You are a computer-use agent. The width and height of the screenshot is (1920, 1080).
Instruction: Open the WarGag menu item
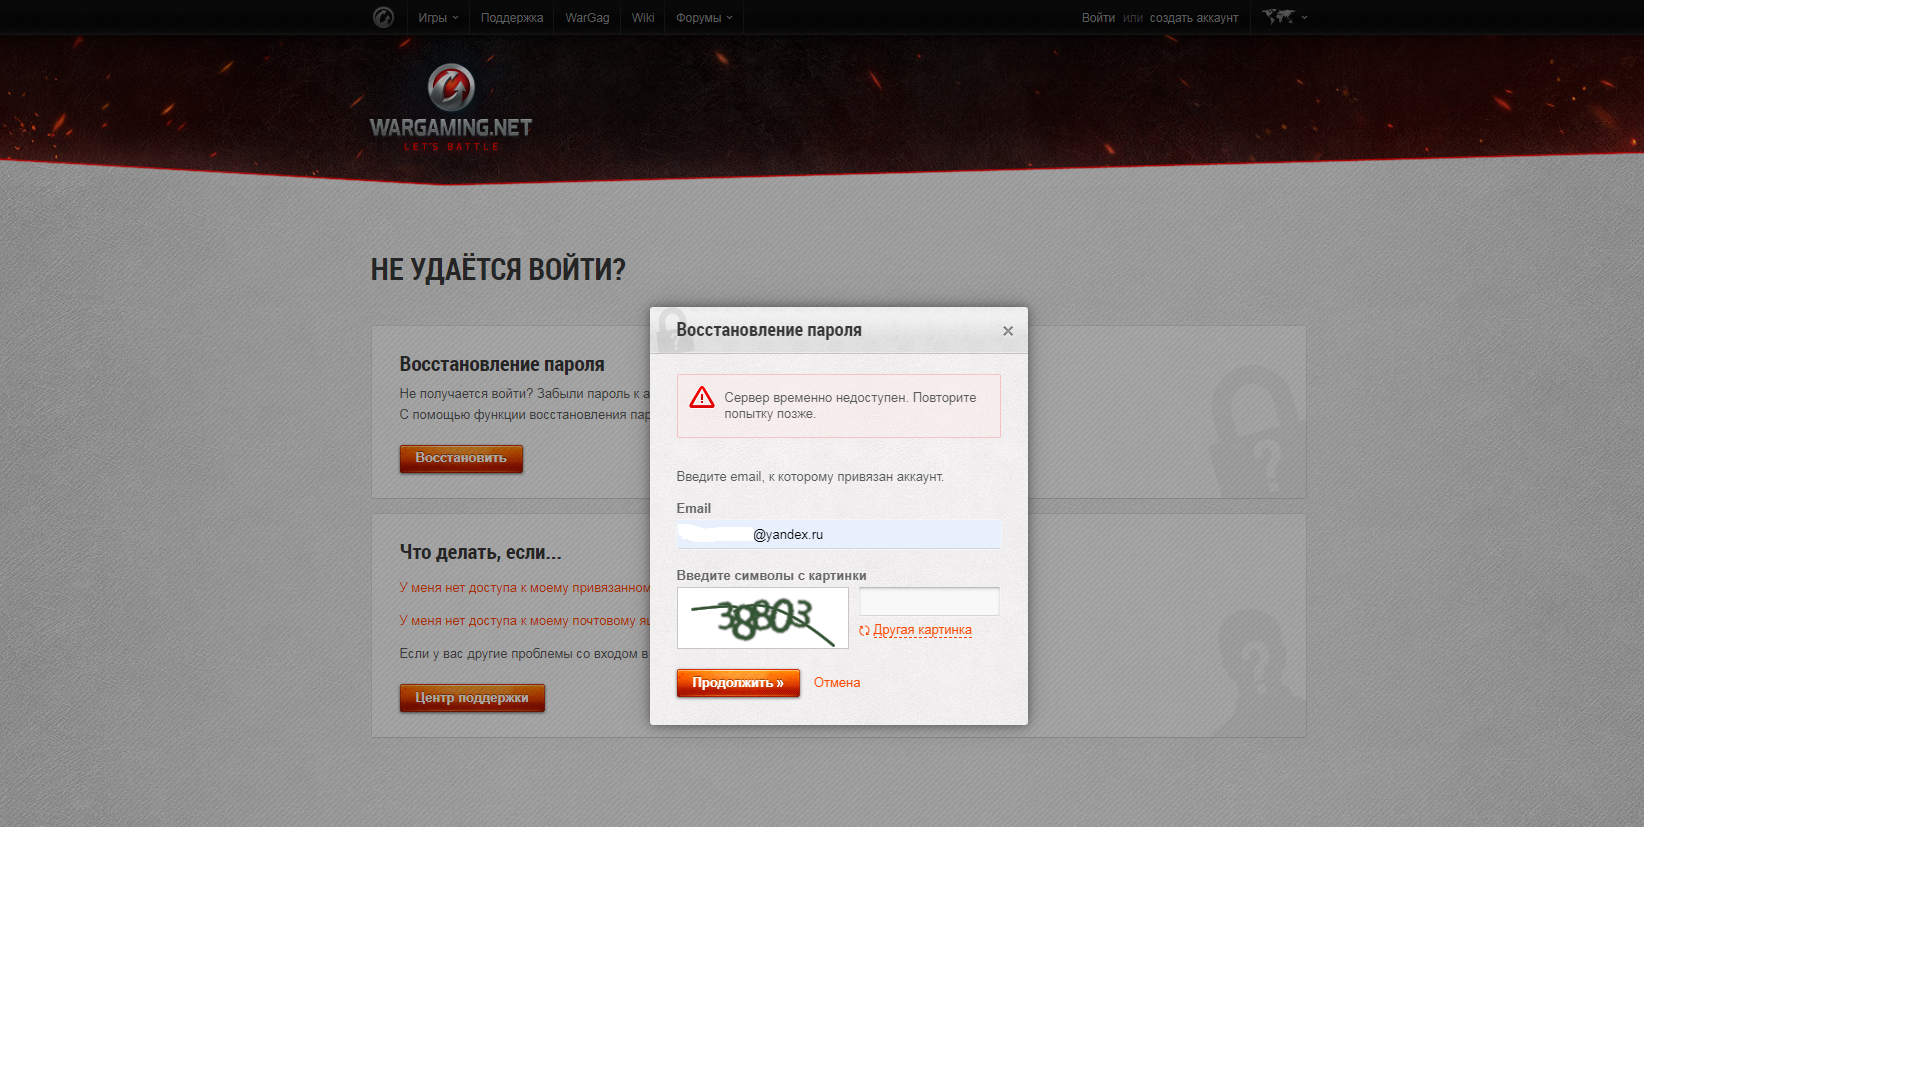[x=587, y=18]
